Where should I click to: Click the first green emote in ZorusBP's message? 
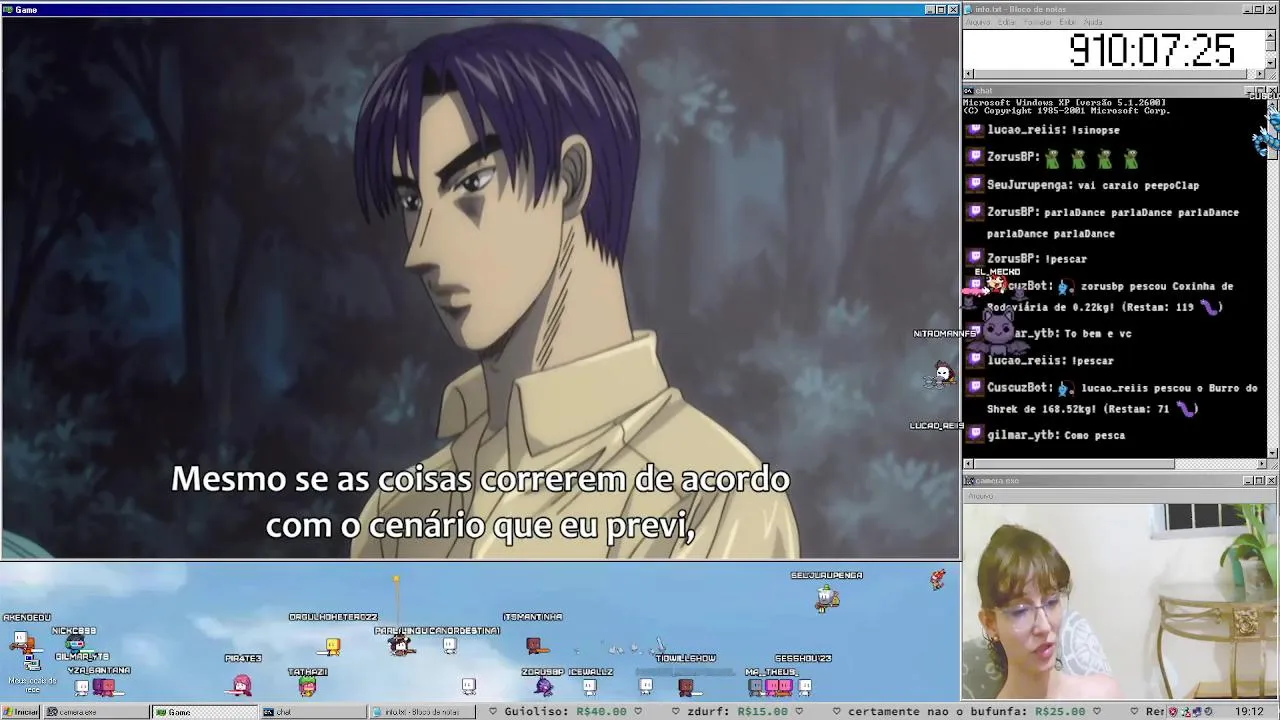tap(1052, 158)
